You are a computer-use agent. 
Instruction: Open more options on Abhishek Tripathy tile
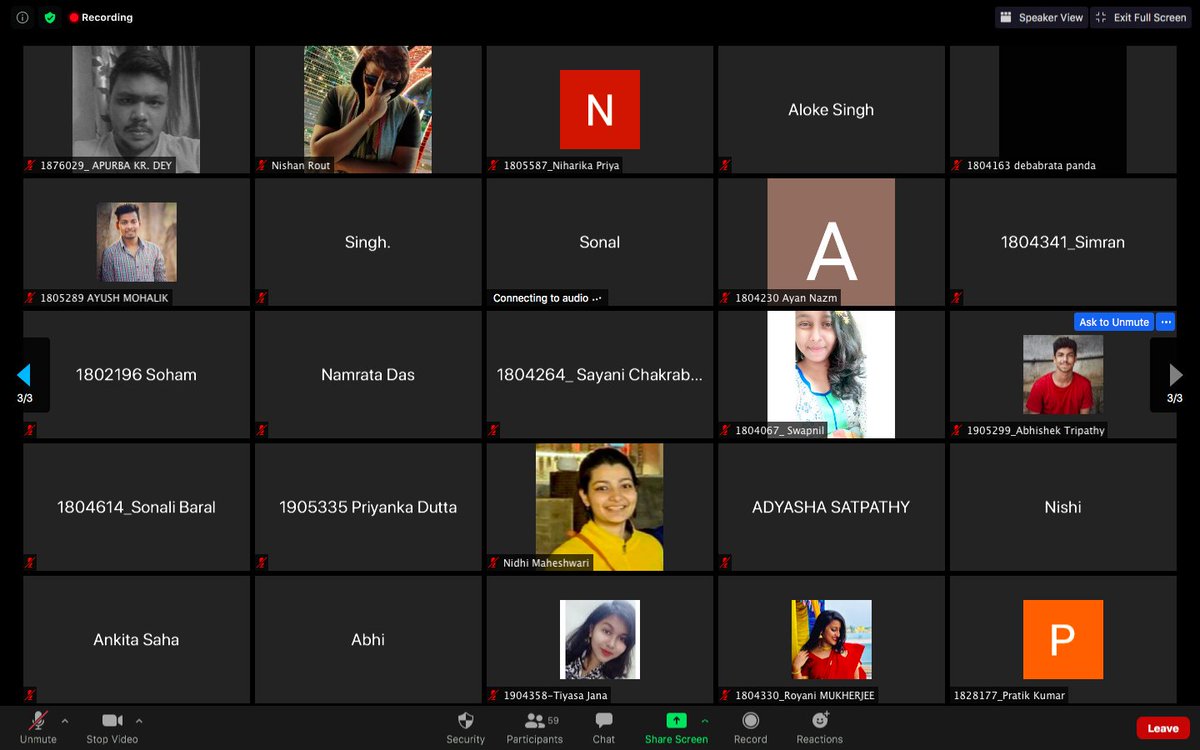pyautogui.click(x=1165, y=322)
